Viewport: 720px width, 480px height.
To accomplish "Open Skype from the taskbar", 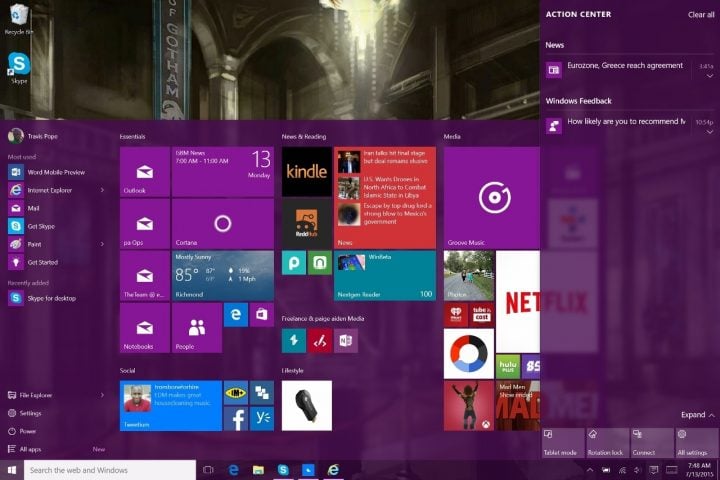I will click(283, 470).
